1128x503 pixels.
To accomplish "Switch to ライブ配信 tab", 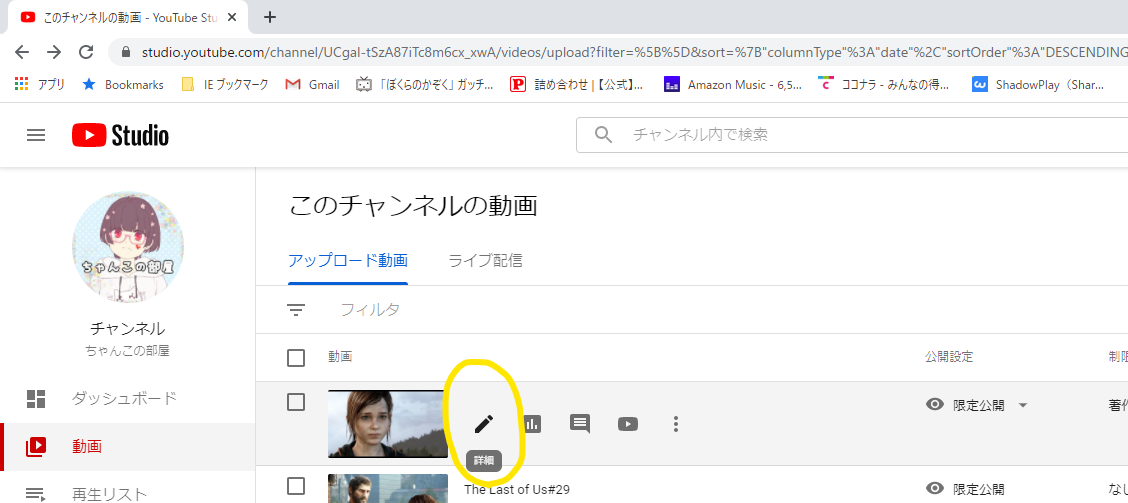I will 486,260.
